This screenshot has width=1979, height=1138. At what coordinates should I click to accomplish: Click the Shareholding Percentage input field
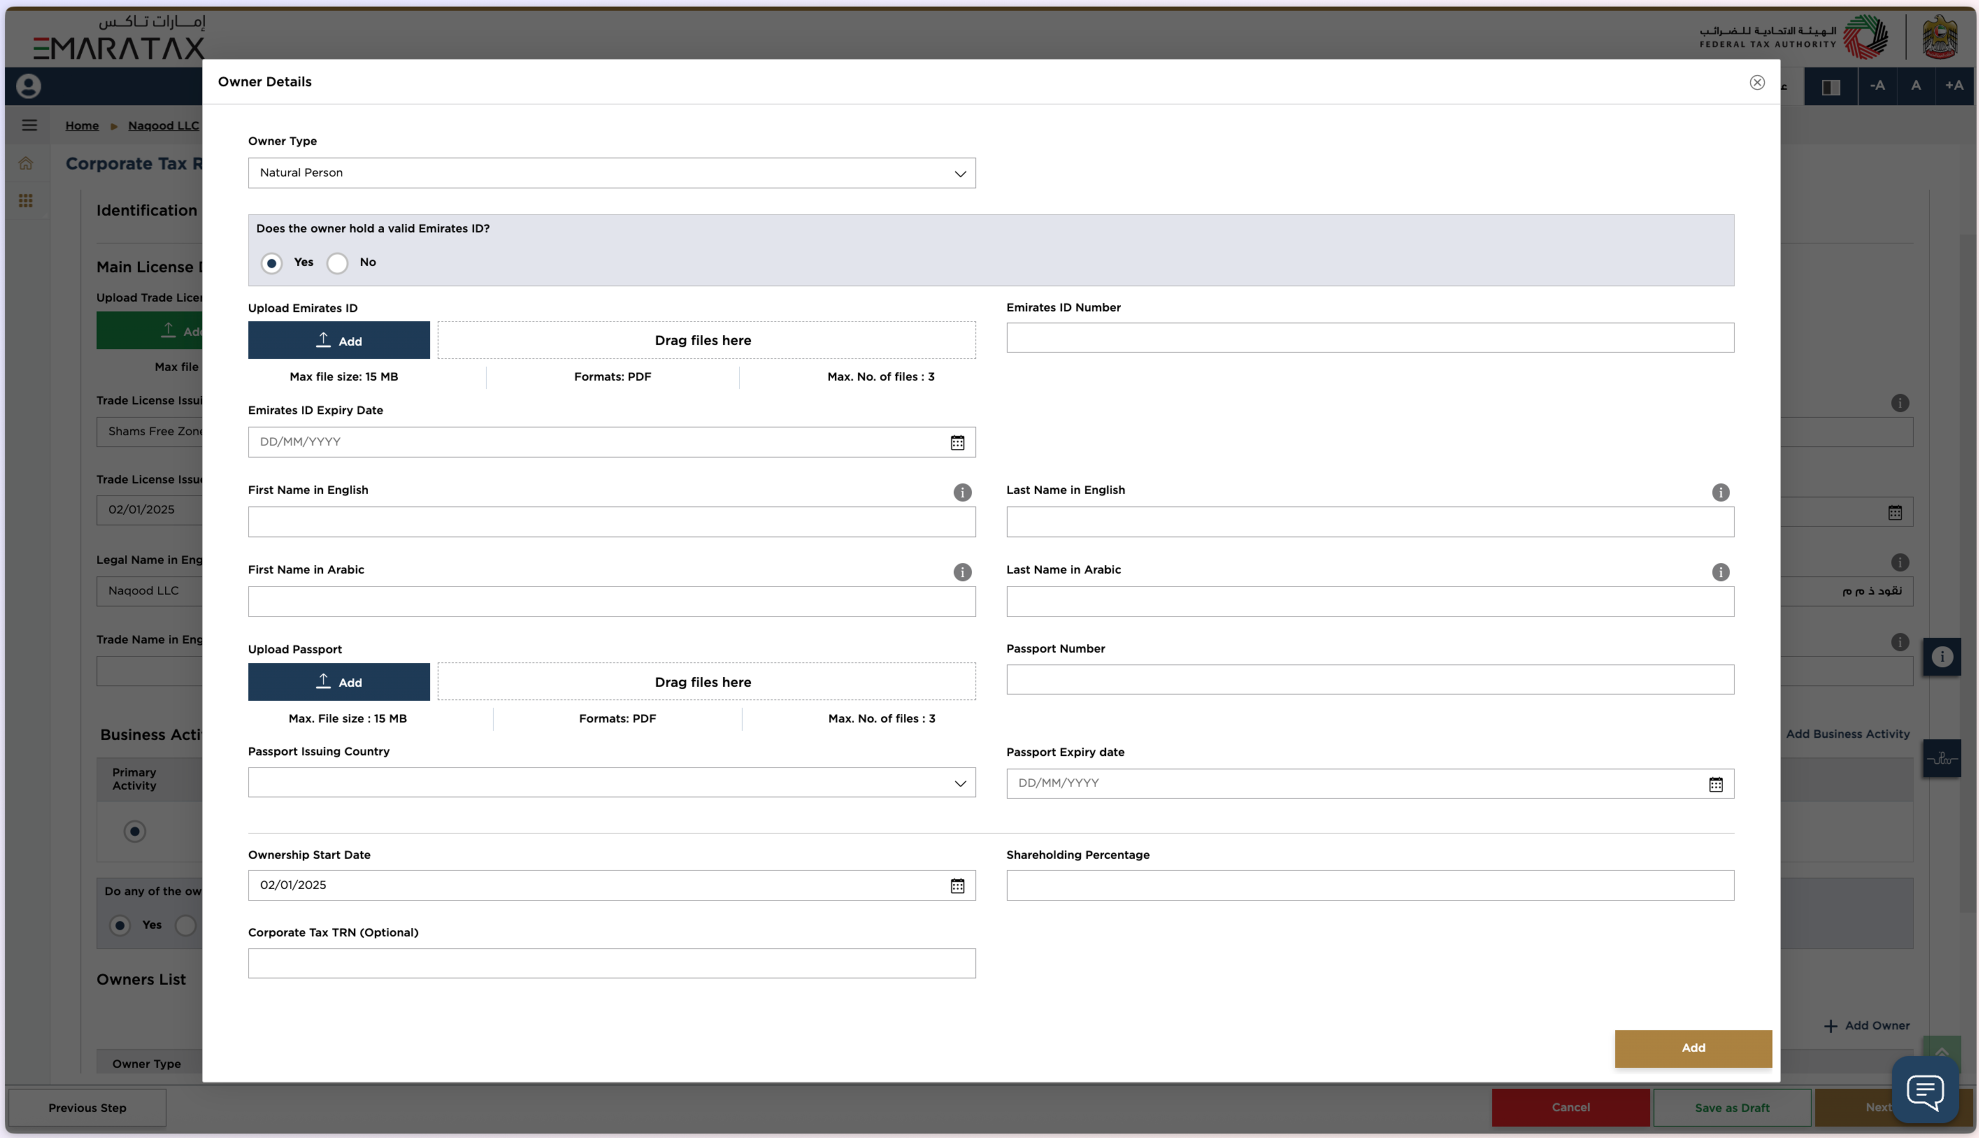[x=1369, y=886]
